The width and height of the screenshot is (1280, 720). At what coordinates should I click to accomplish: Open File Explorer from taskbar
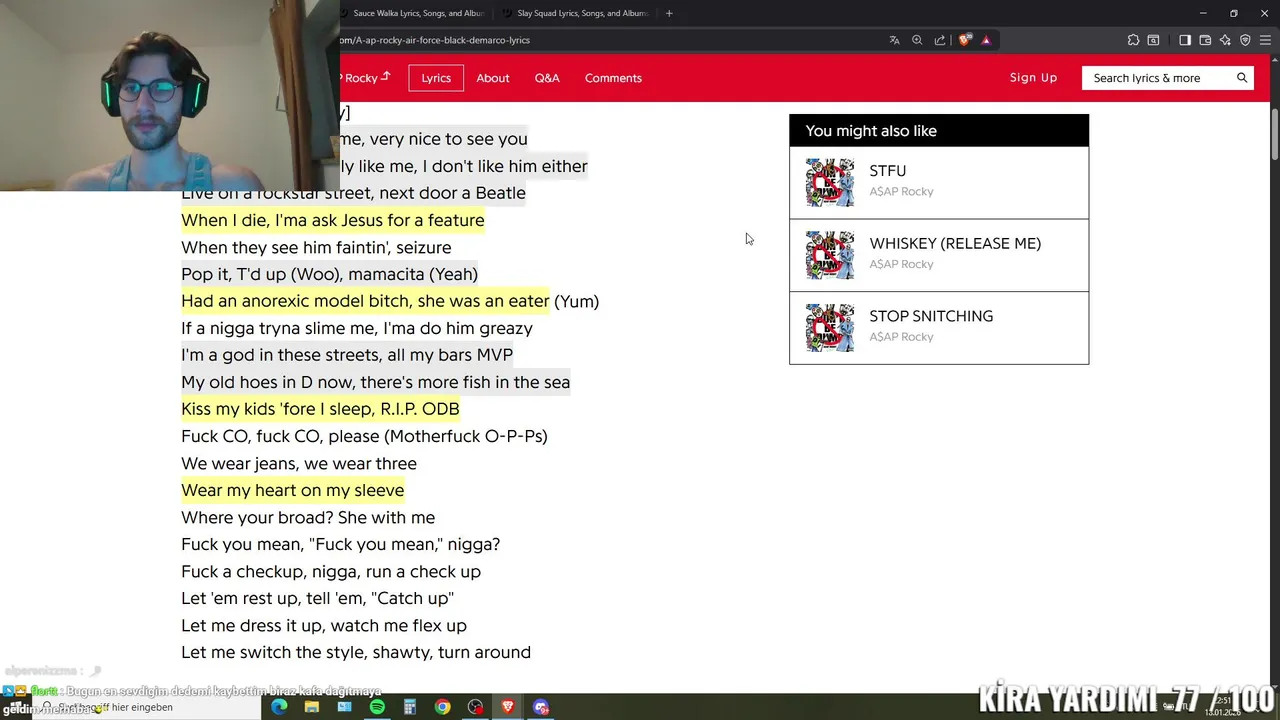(312, 707)
